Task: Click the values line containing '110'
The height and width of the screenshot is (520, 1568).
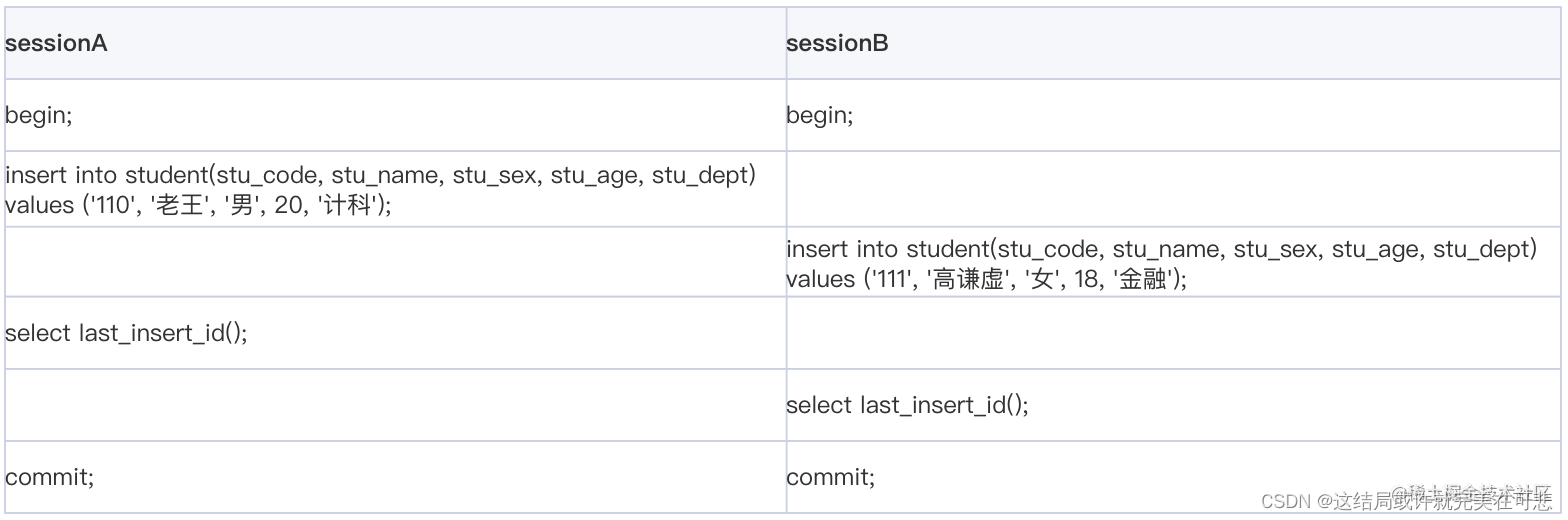Action: pyautogui.click(x=199, y=206)
